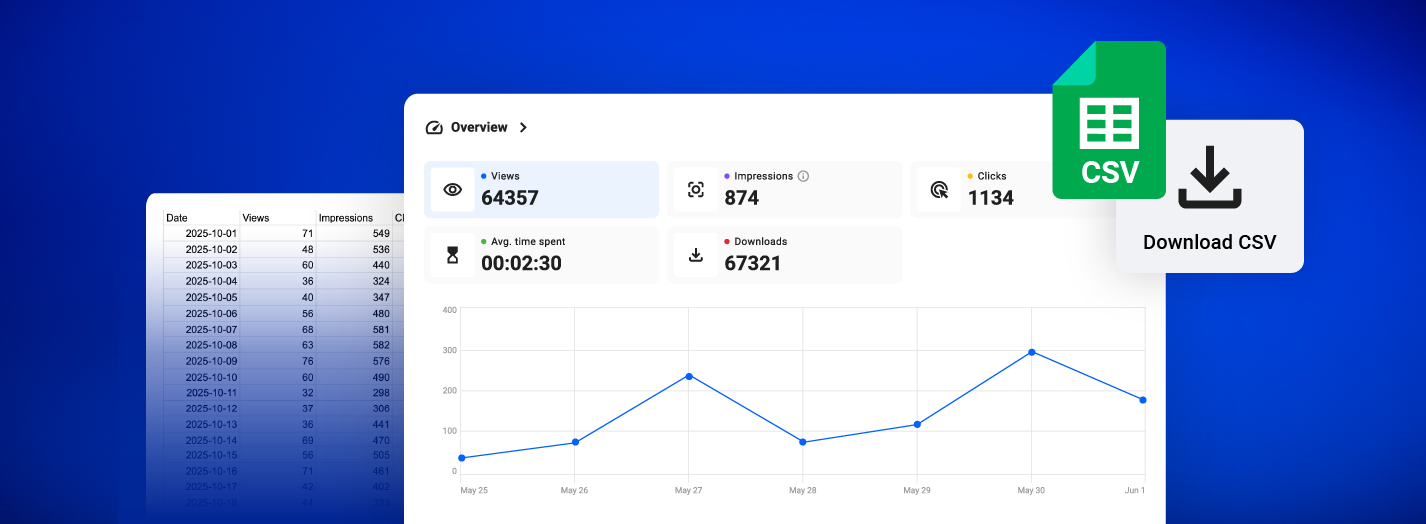Open the Impressions info tooltip icon
The image size is (1426, 524).
pyautogui.click(x=803, y=176)
